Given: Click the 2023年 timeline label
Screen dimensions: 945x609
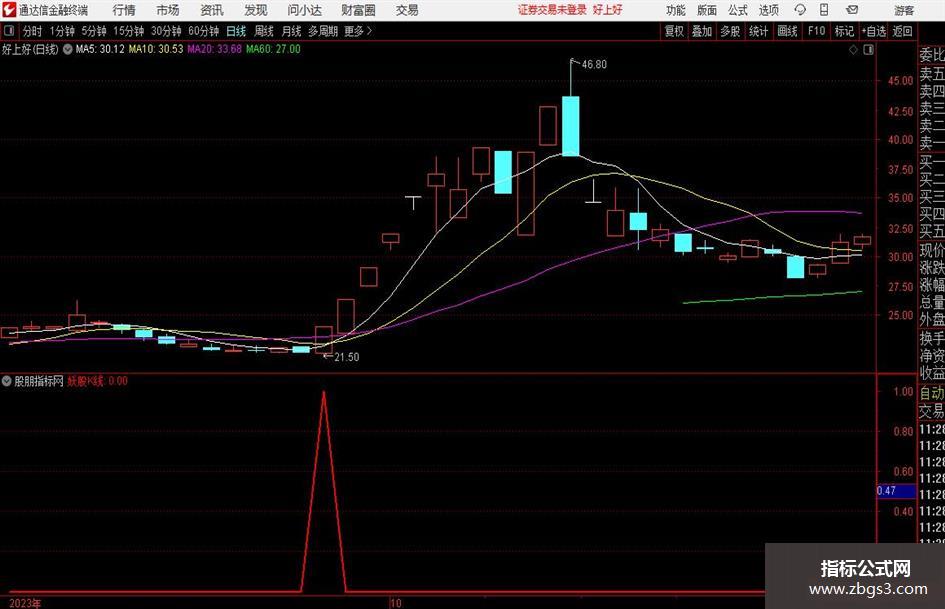Looking at the screenshot, I should click(x=25, y=603).
